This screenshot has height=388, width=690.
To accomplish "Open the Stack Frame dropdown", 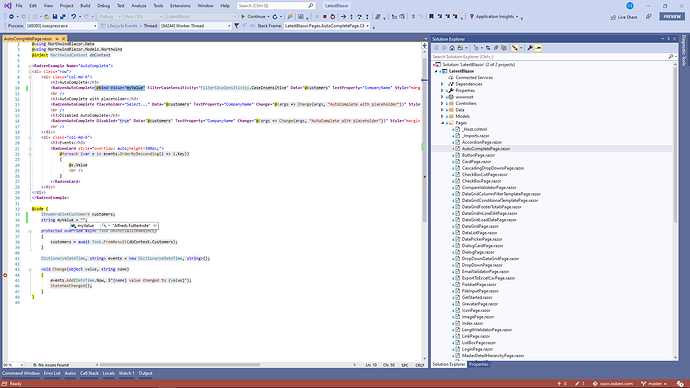I will tap(367, 26).
